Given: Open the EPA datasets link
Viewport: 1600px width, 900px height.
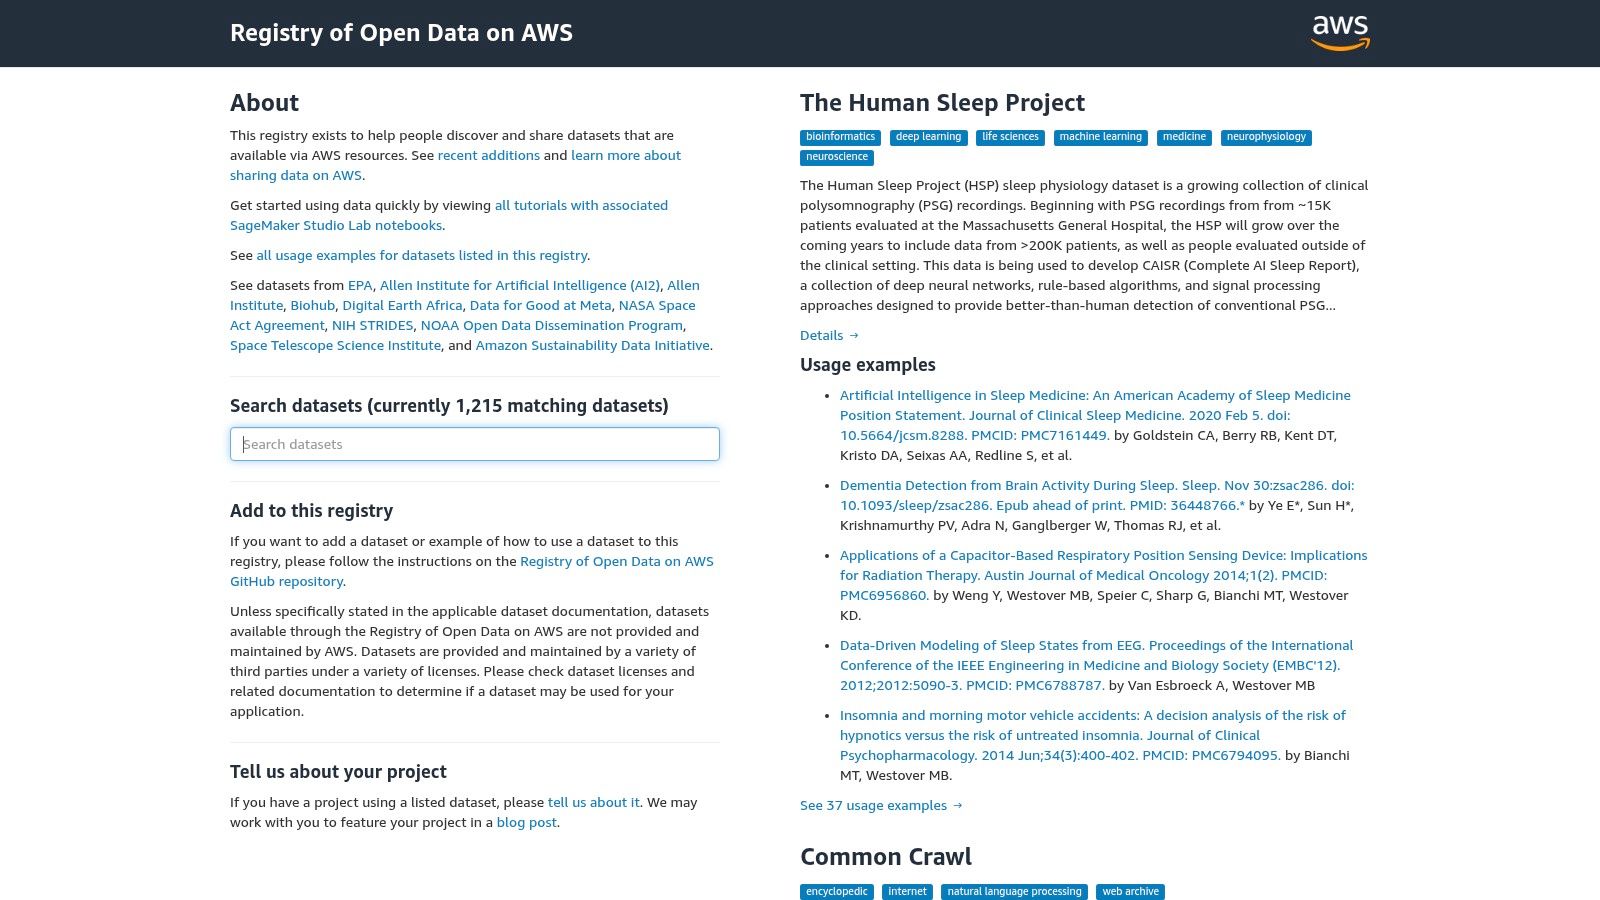Looking at the screenshot, I should (x=360, y=285).
